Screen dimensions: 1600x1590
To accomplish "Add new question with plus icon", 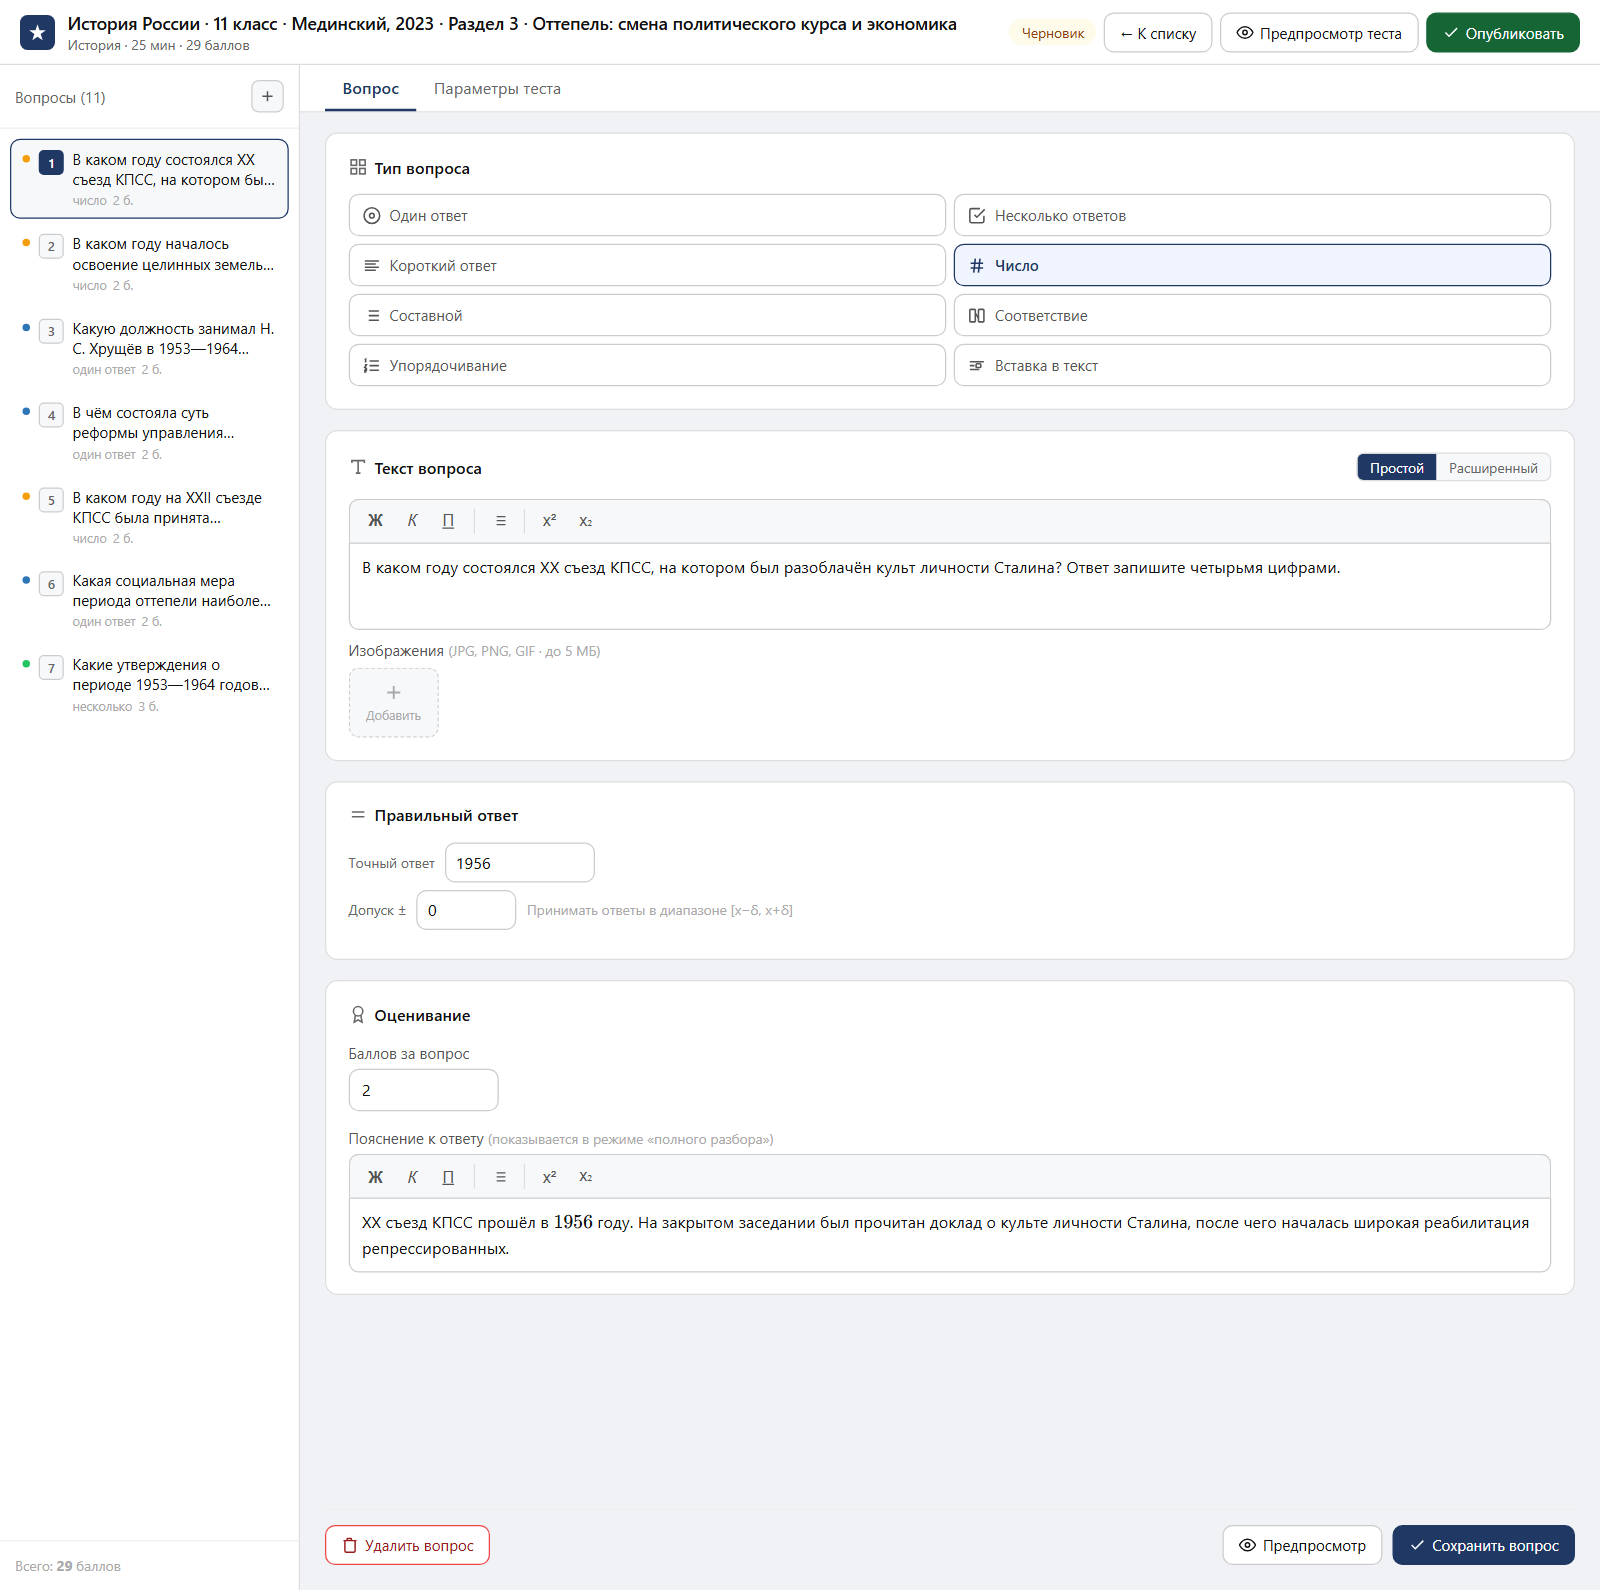I will pos(267,97).
